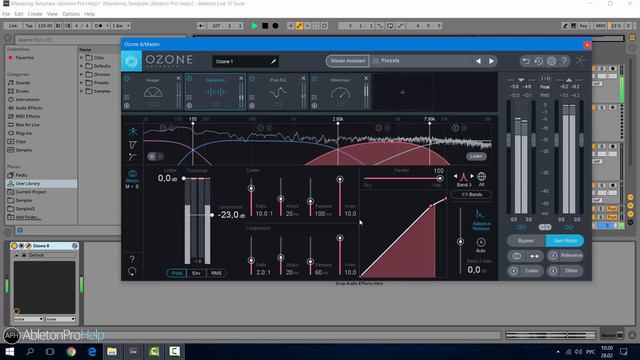The width and height of the screenshot is (640, 360).
Task: Open dynamics module help question mark
Action: [132, 259]
